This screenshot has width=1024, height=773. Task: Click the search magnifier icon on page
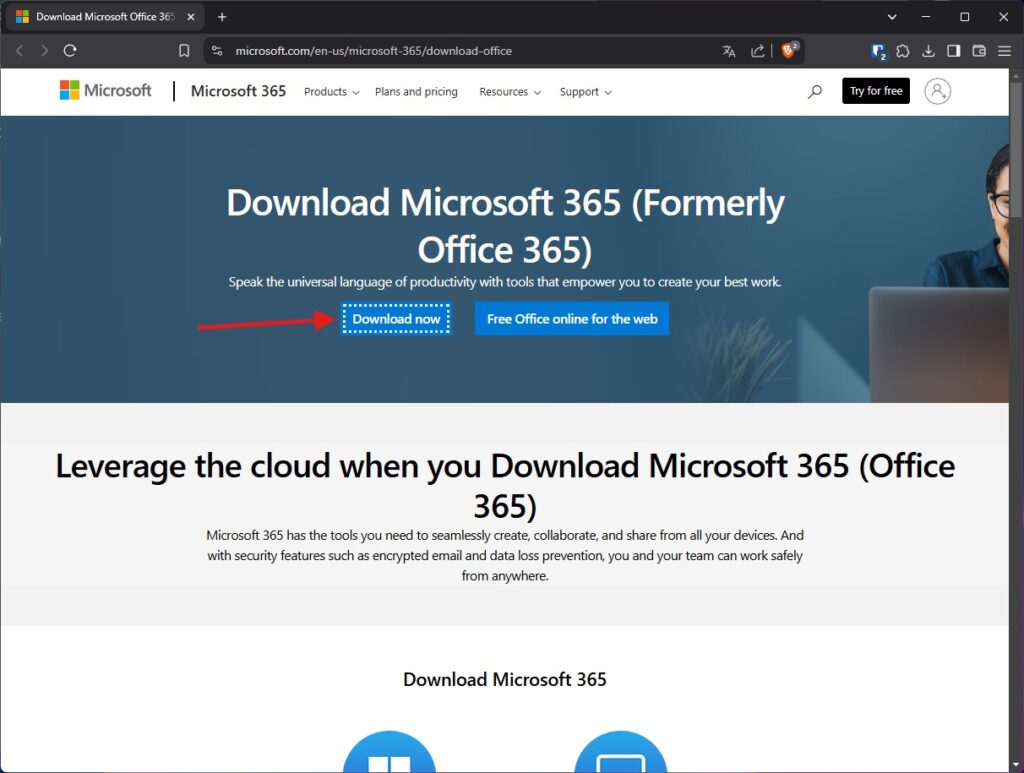[x=814, y=91]
